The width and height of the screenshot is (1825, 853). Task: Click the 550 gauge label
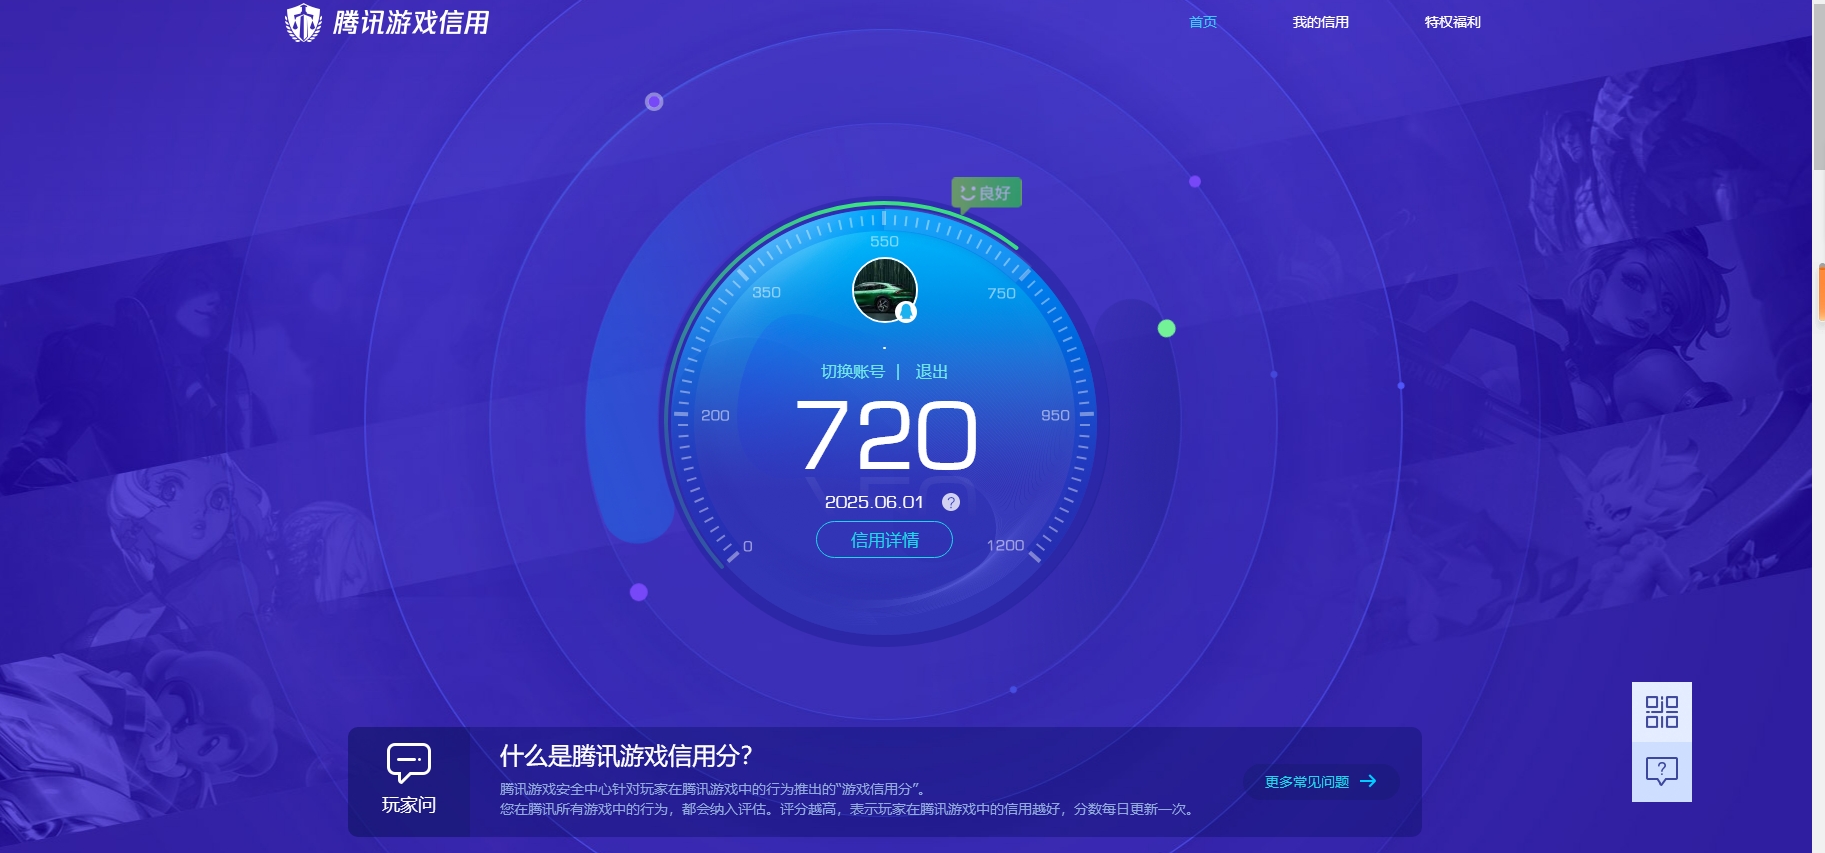click(x=884, y=241)
